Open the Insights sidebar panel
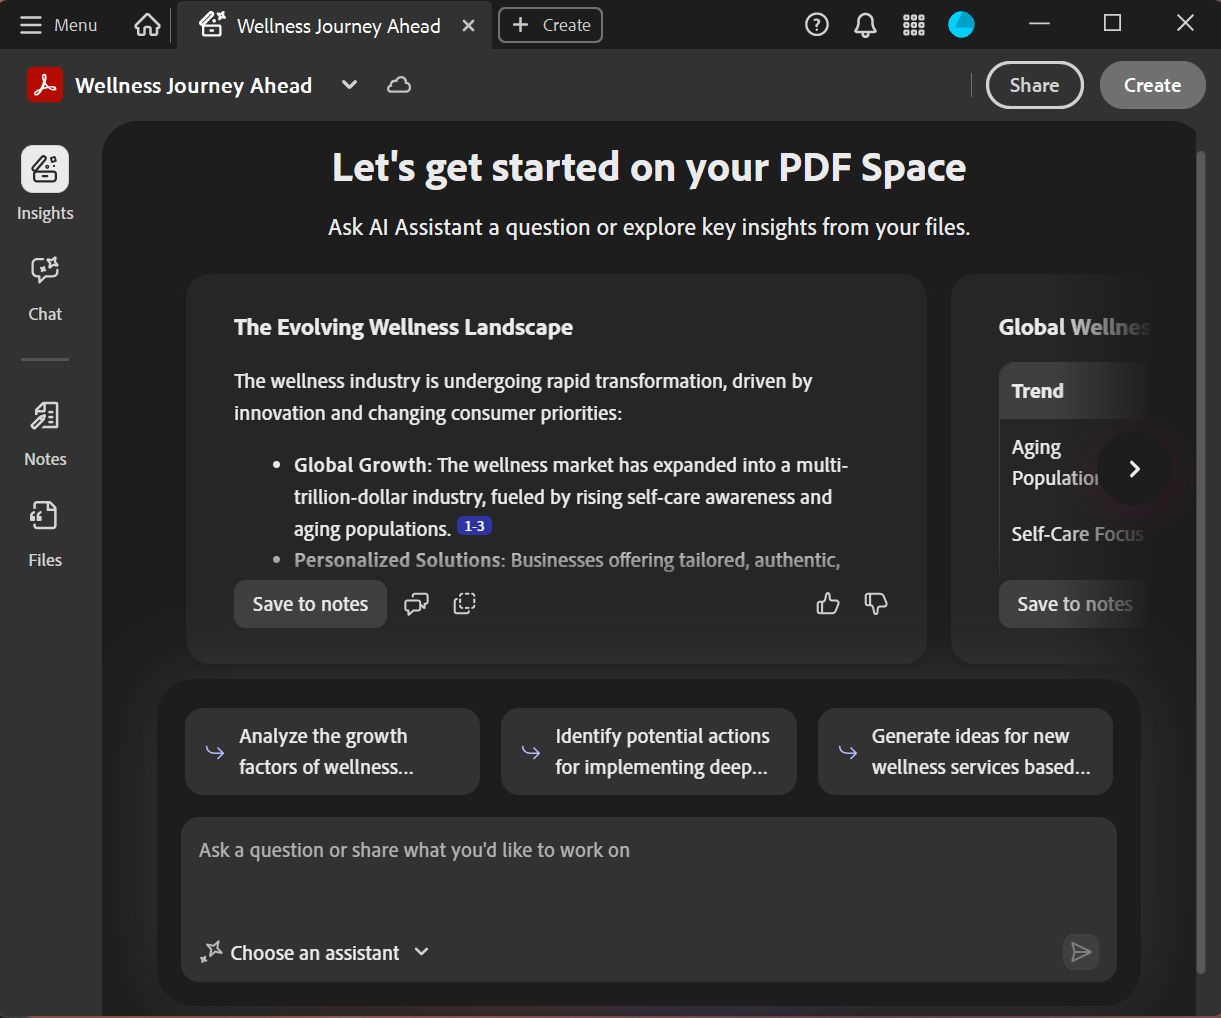This screenshot has height=1018, width=1221. point(45,184)
